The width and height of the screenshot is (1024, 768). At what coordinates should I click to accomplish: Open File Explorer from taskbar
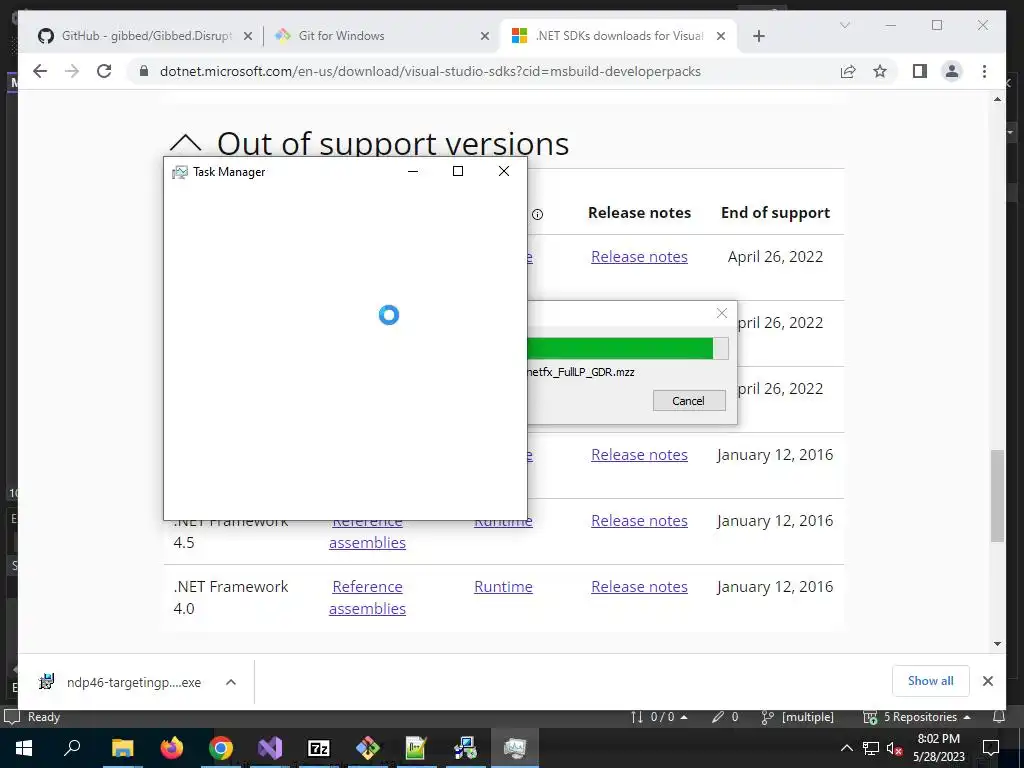click(x=122, y=748)
